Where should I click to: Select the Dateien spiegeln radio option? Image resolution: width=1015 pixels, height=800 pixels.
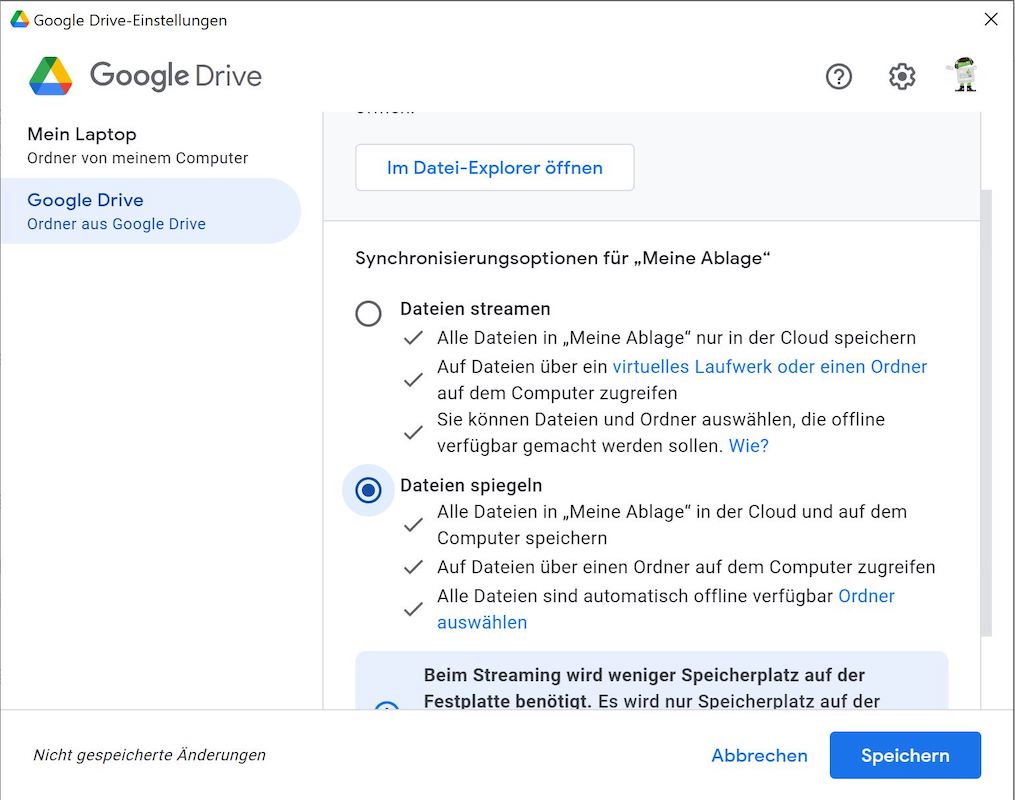click(368, 490)
